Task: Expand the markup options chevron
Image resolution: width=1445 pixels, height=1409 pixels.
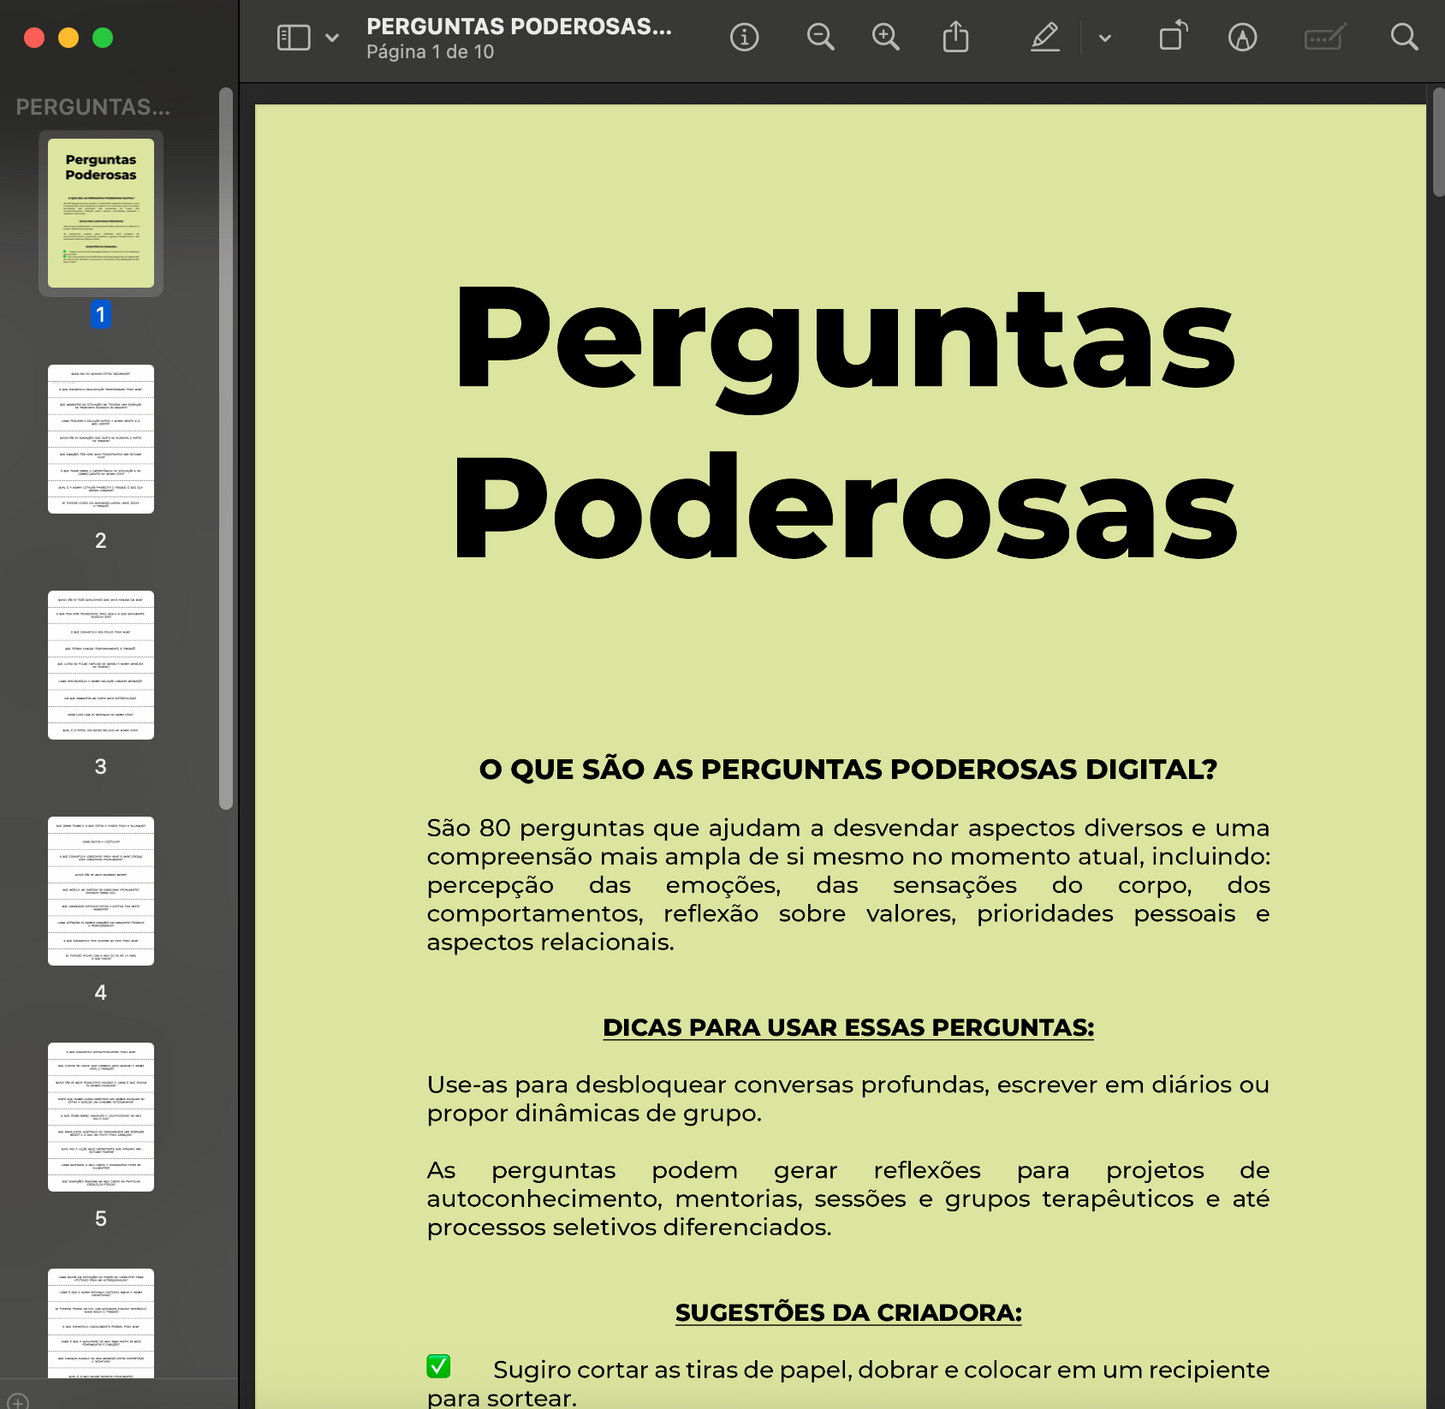Action: tap(1104, 37)
